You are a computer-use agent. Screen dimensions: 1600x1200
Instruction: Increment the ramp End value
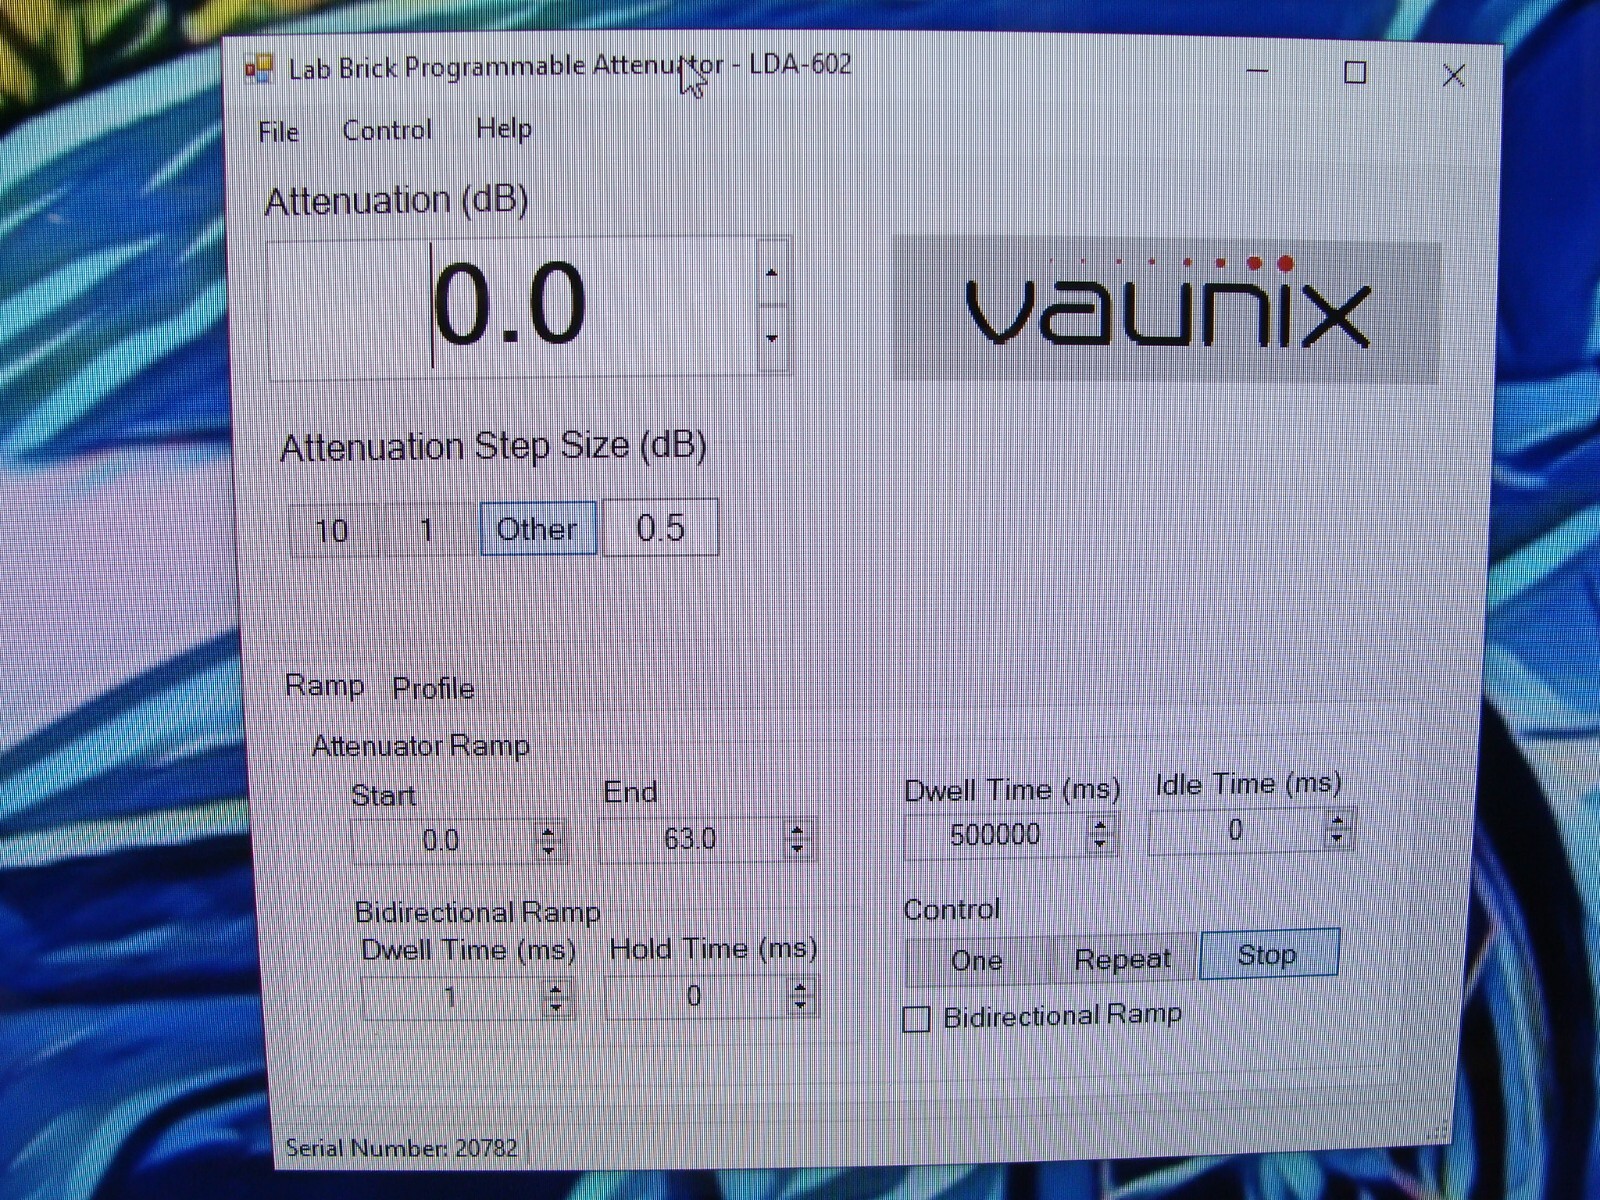(797, 829)
